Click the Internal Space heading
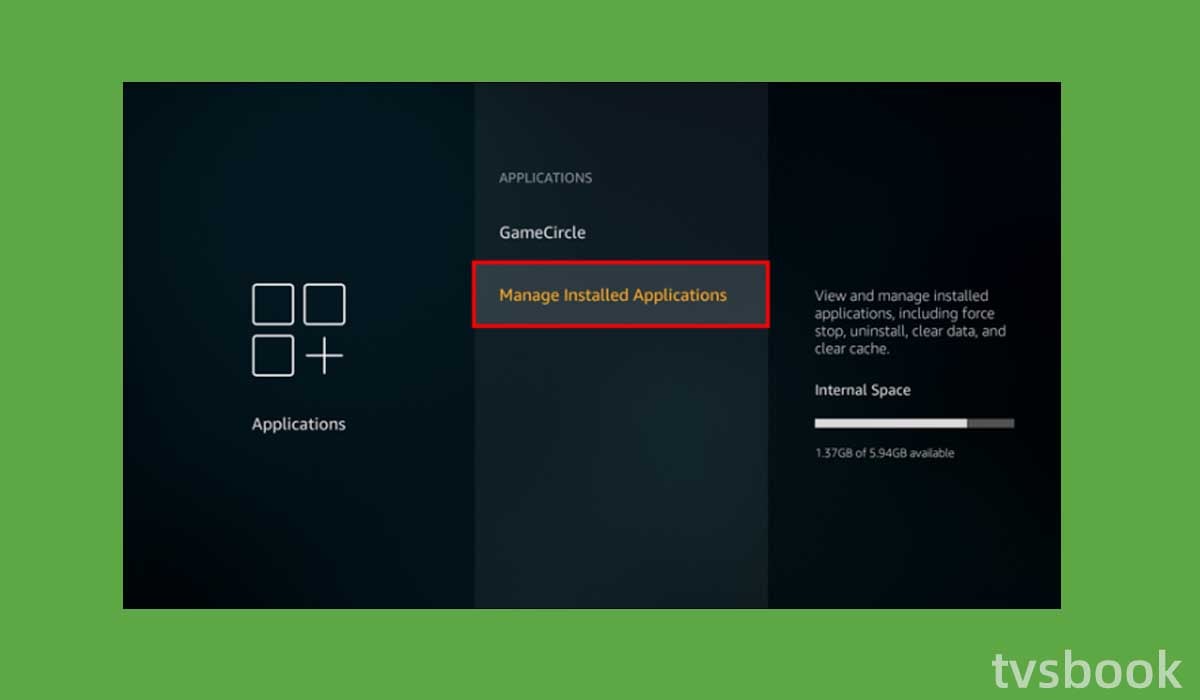 coord(862,390)
